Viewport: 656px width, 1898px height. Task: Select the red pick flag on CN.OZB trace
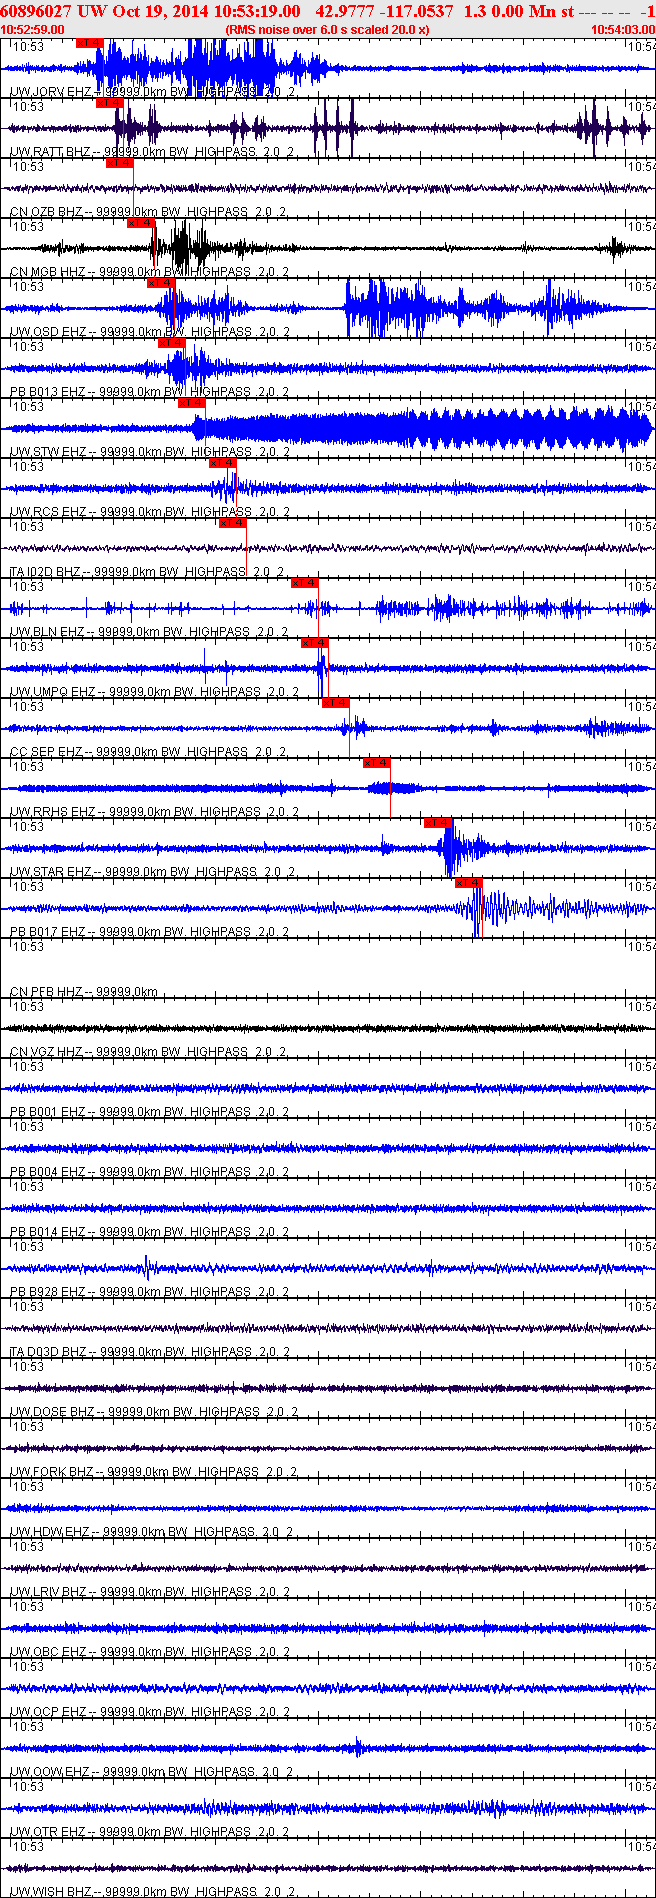tap(119, 163)
